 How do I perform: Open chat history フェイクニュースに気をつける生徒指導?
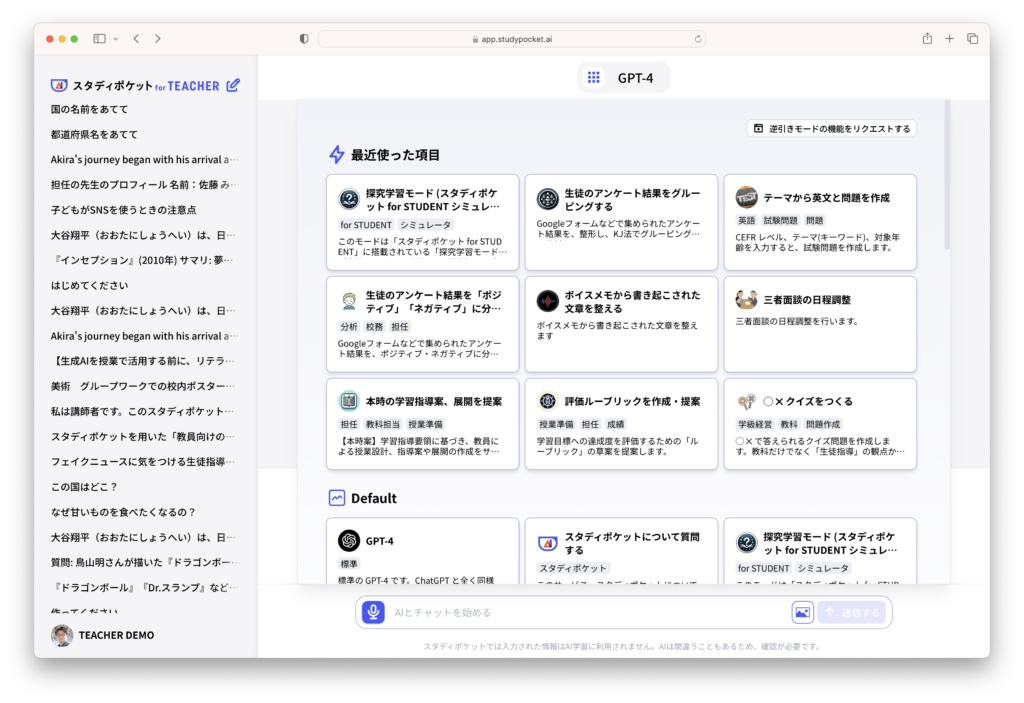coord(142,461)
